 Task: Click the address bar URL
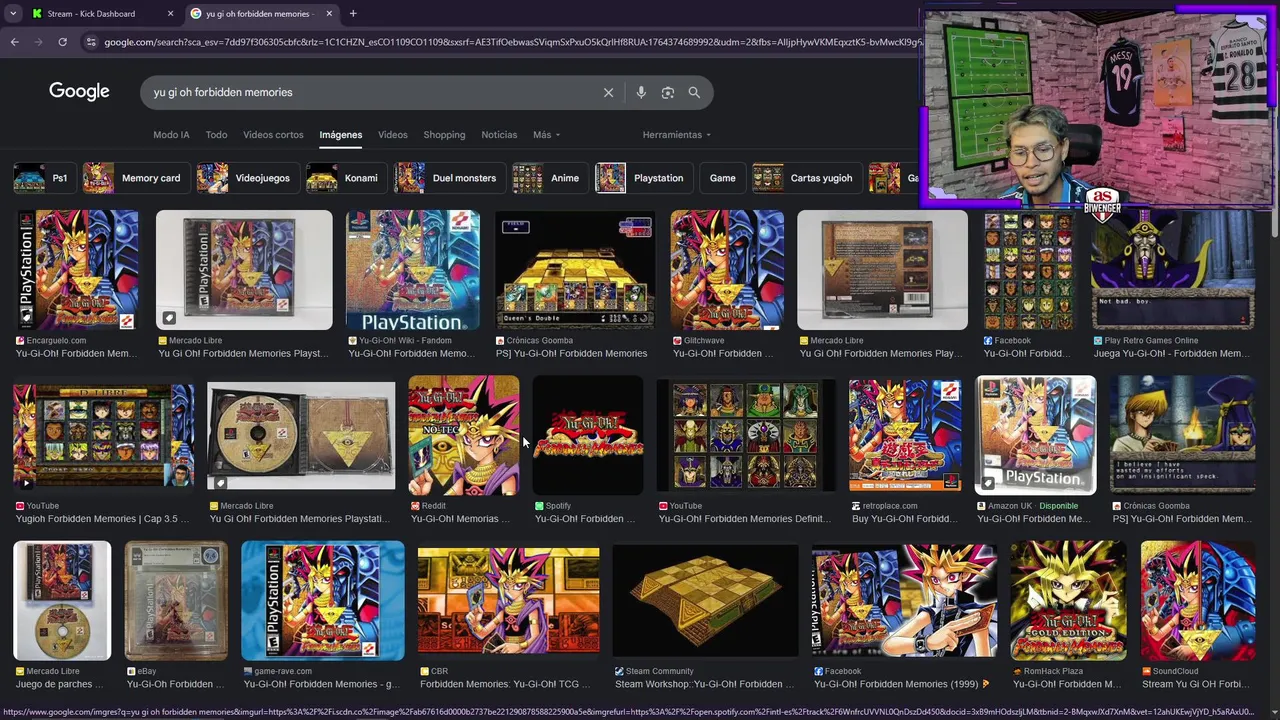(x=510, y=42)
